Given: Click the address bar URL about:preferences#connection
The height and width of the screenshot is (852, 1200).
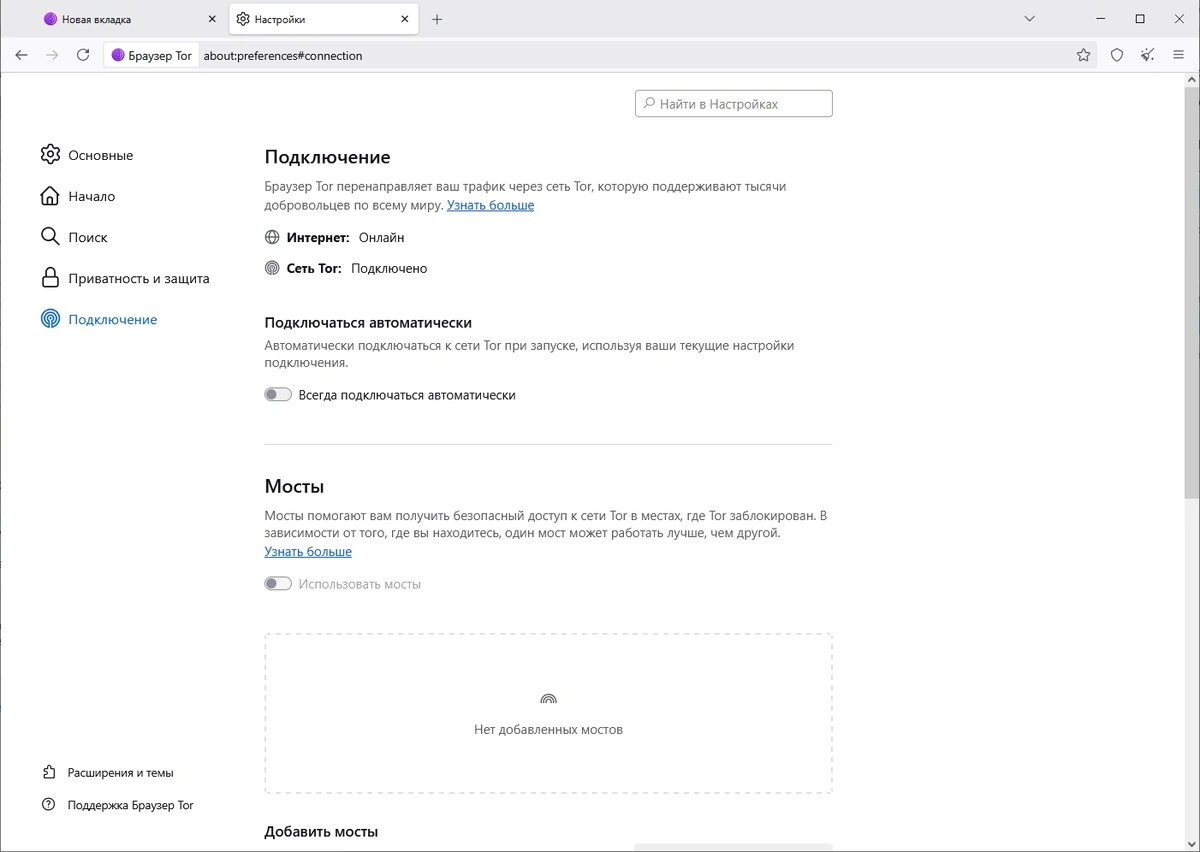Looking at the screenshot, I should (283, 56).
